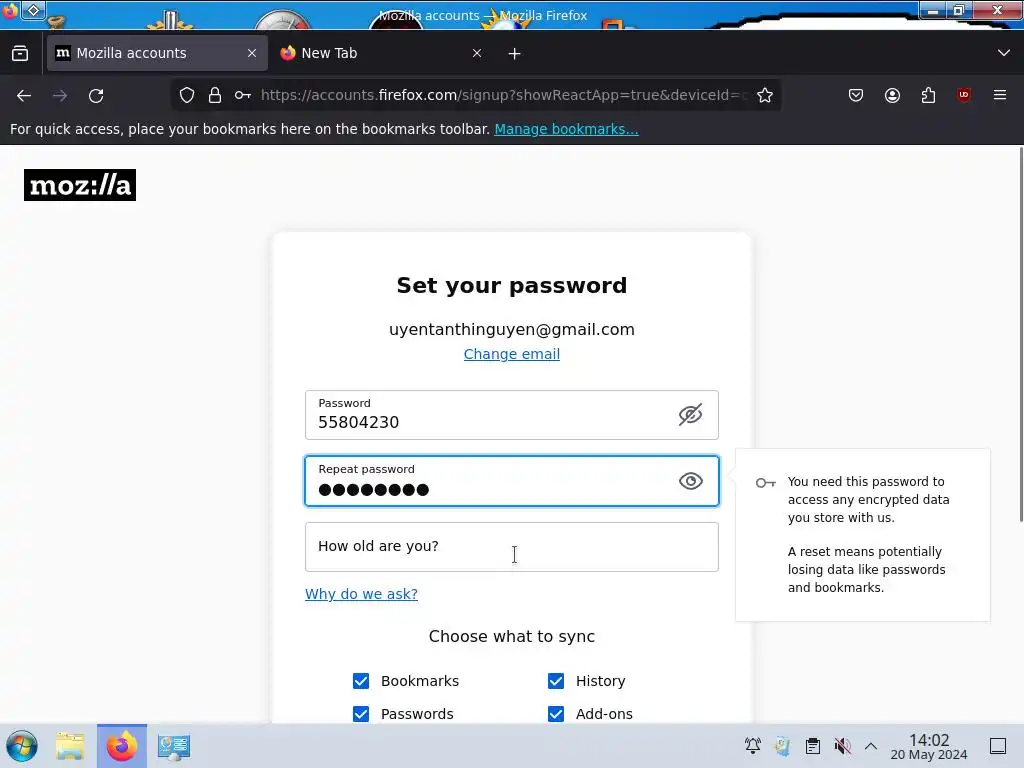Close the New Tab tab
This screenshot has height=768, width=1024.
pyautogui.click(x=477, y=53)
